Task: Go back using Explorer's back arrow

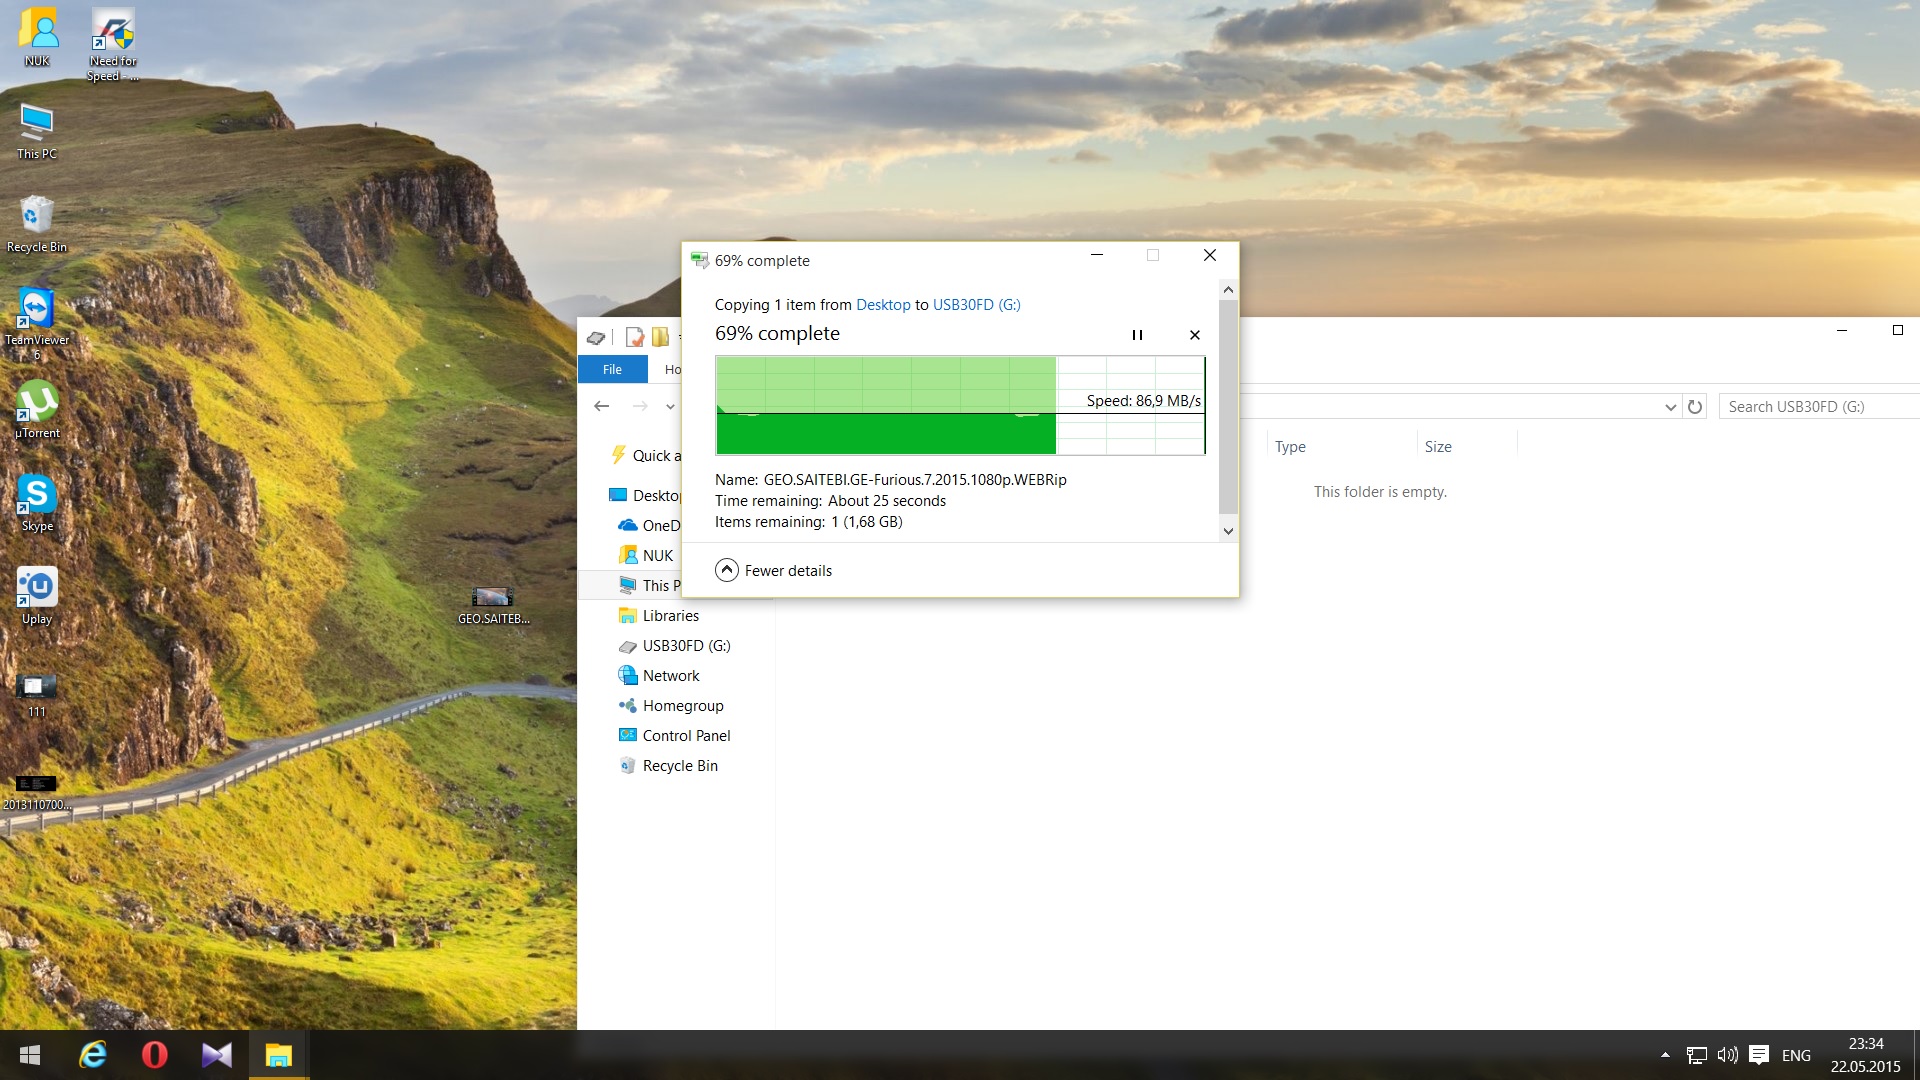Action: click(x=601, y=406)
